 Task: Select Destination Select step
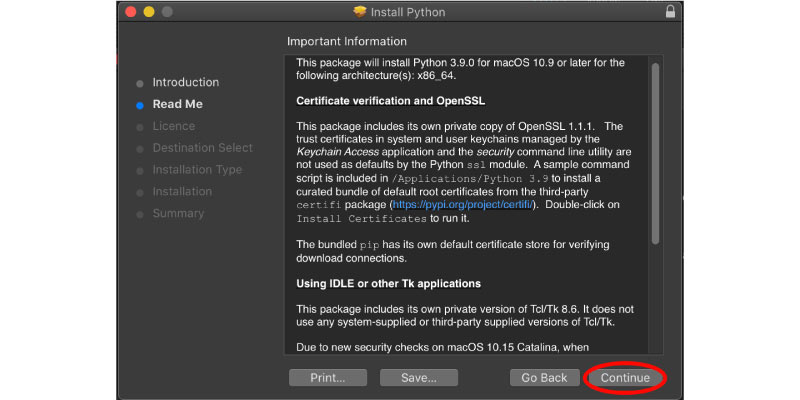pyautogui.click(x=203, y=148)
